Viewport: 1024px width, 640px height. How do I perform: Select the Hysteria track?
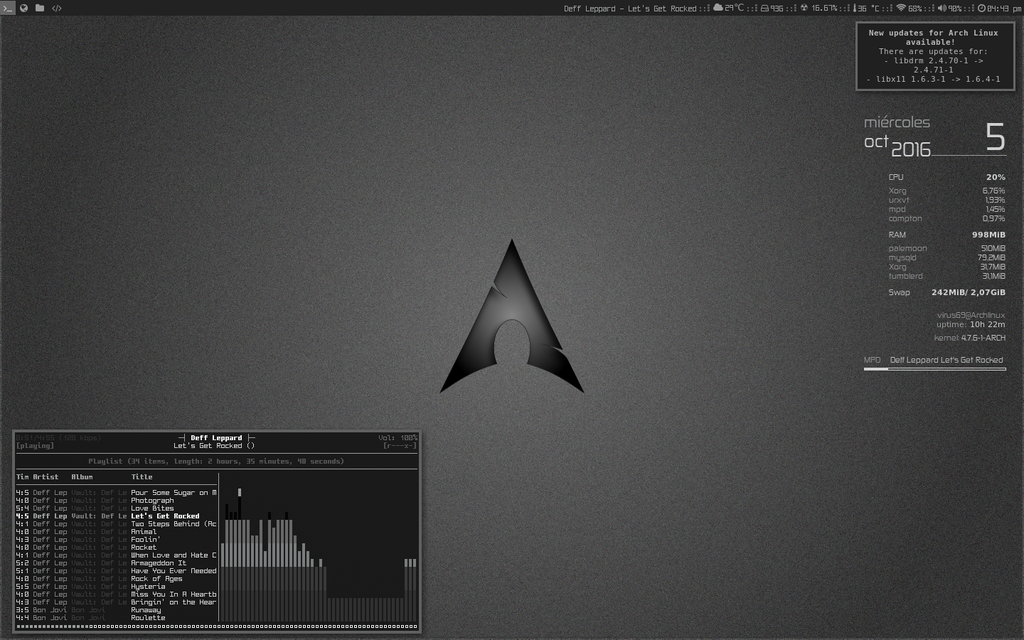pos(116,586)
